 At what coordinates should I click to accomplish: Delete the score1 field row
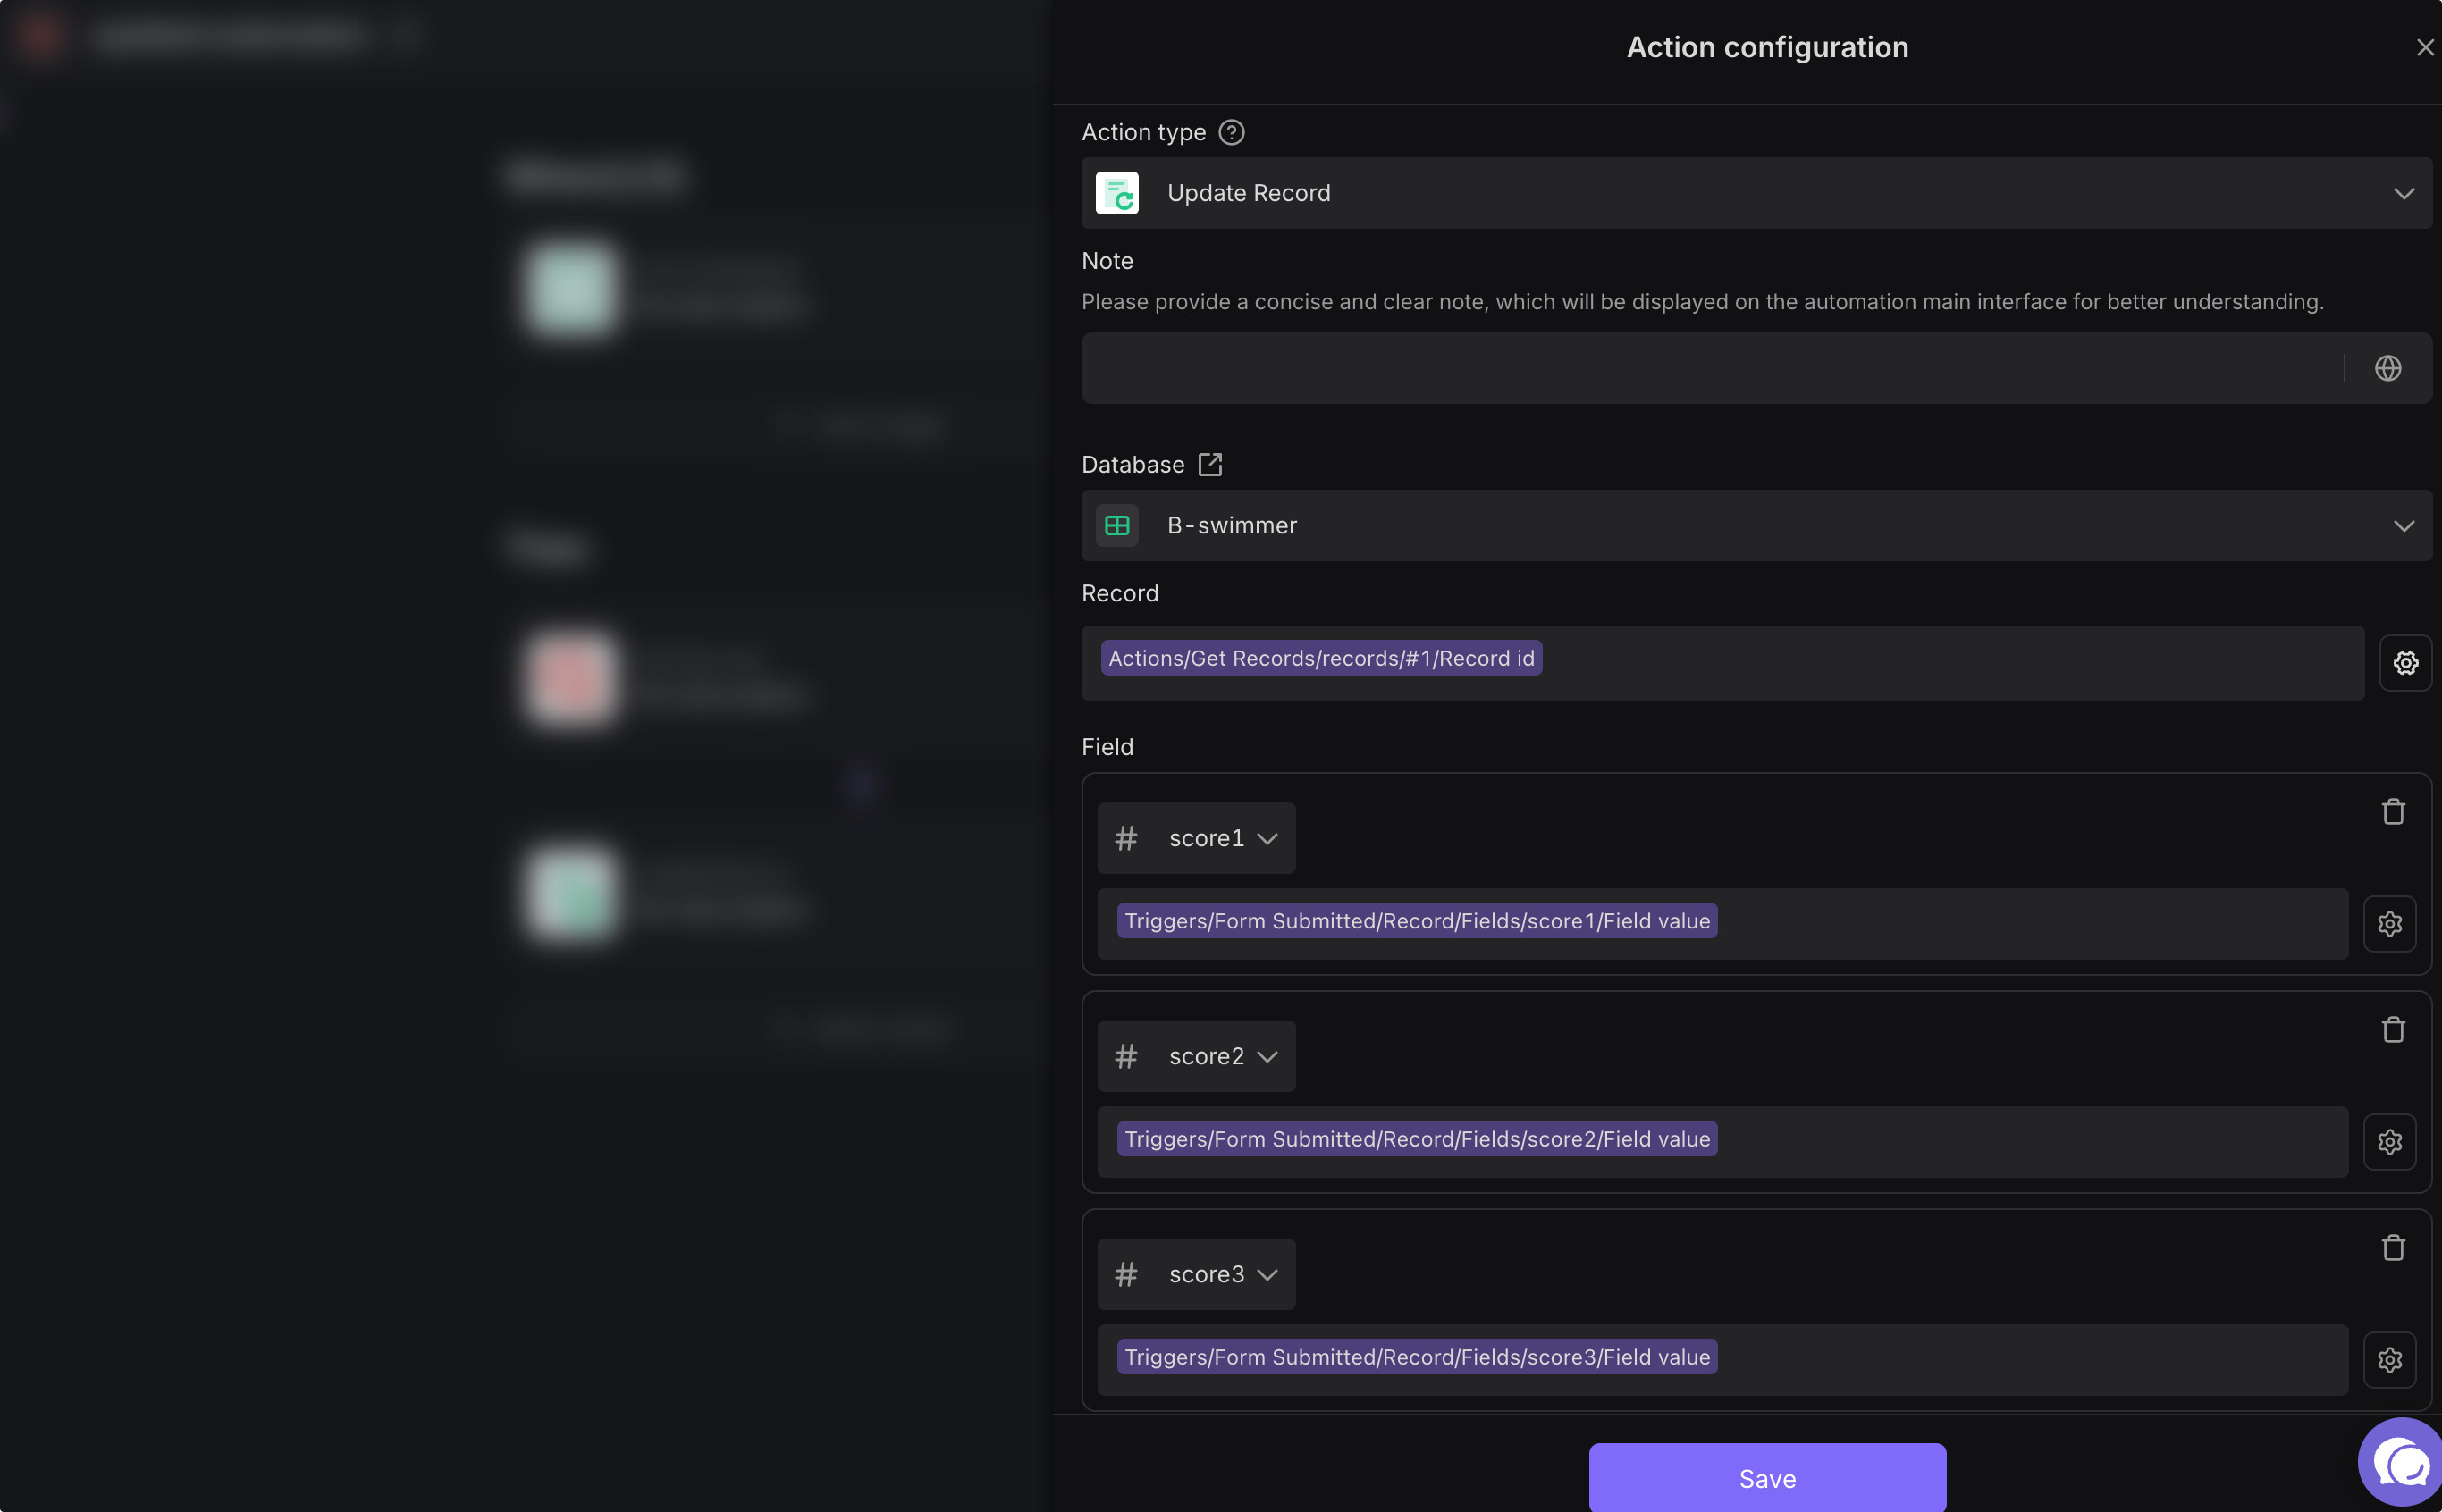[x=2392, y=812]
